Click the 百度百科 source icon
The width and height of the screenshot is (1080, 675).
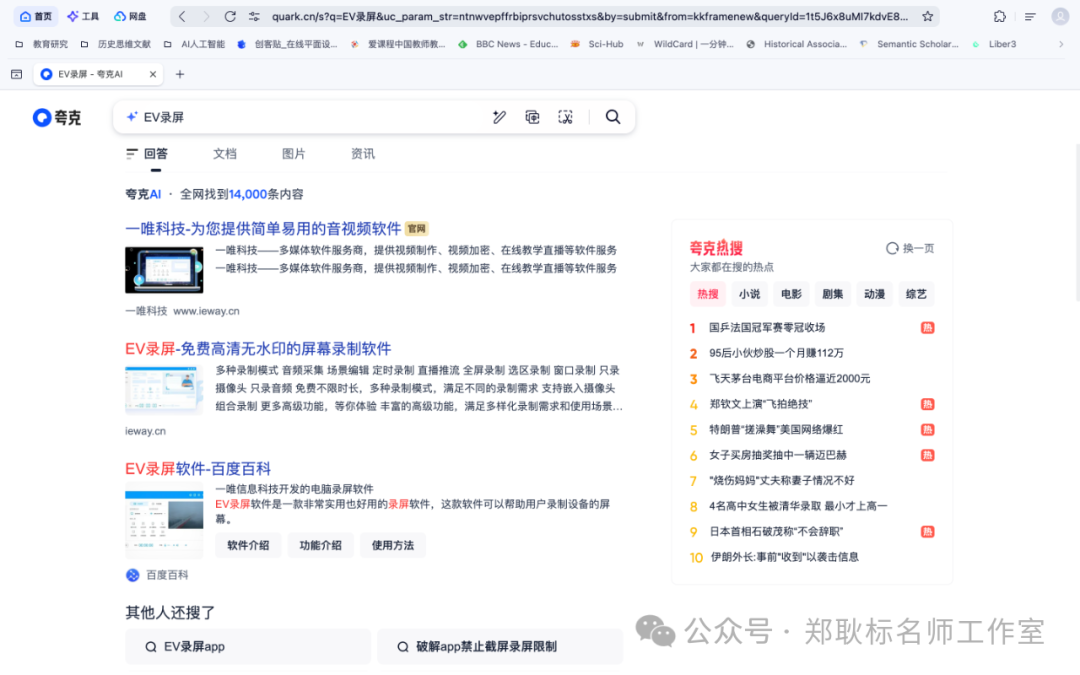132,575
